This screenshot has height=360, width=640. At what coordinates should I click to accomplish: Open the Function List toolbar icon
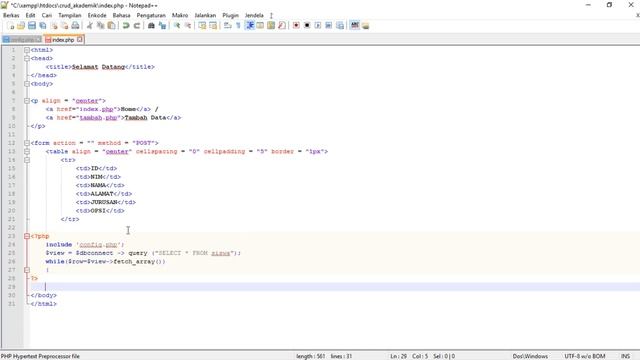tap(282, 26)
